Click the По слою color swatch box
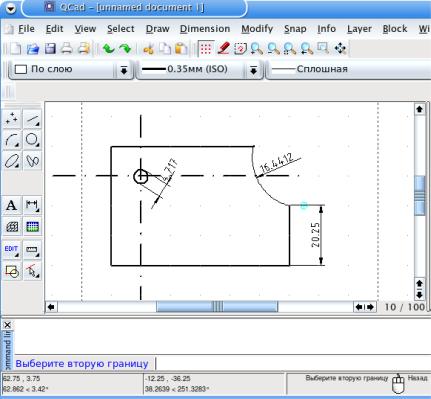Viewport: 431px width, 399px height. click(x=21, y=69)
